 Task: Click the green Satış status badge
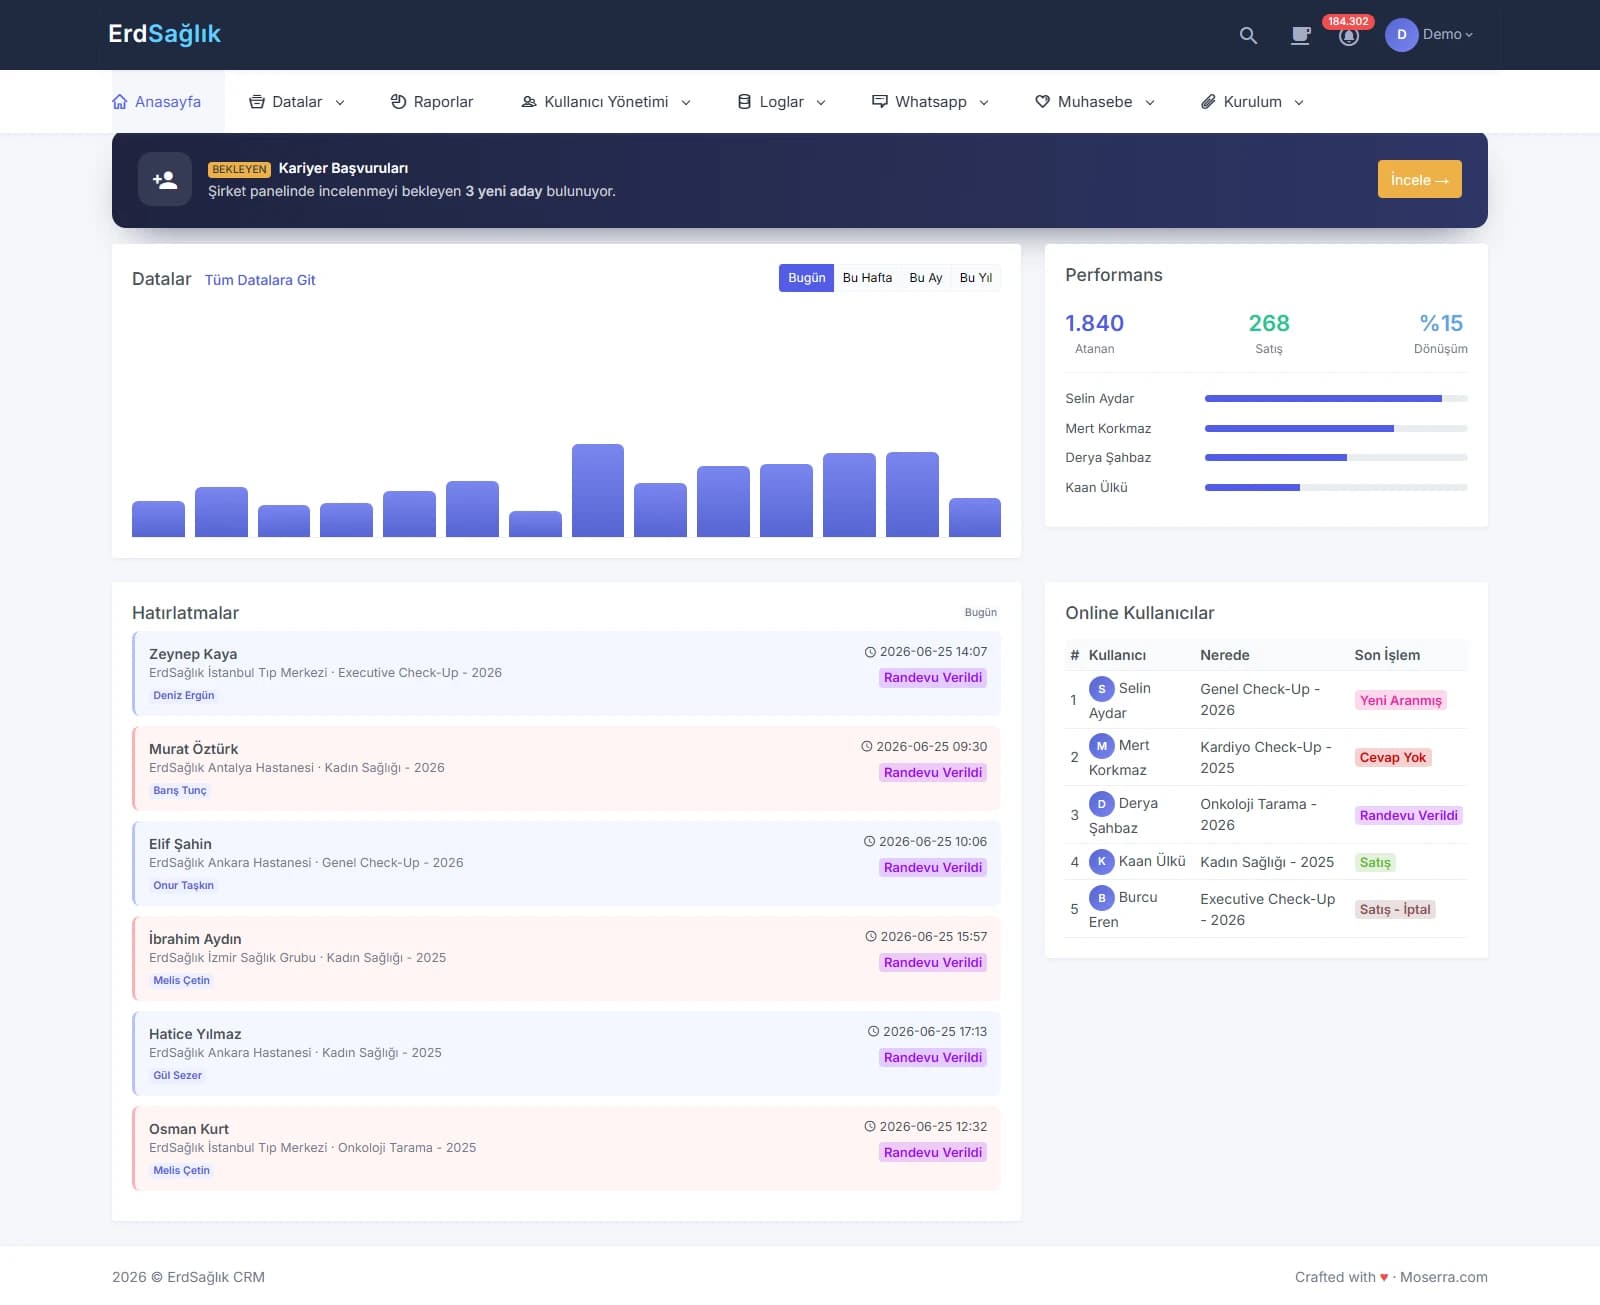(x=1375, y=863)
